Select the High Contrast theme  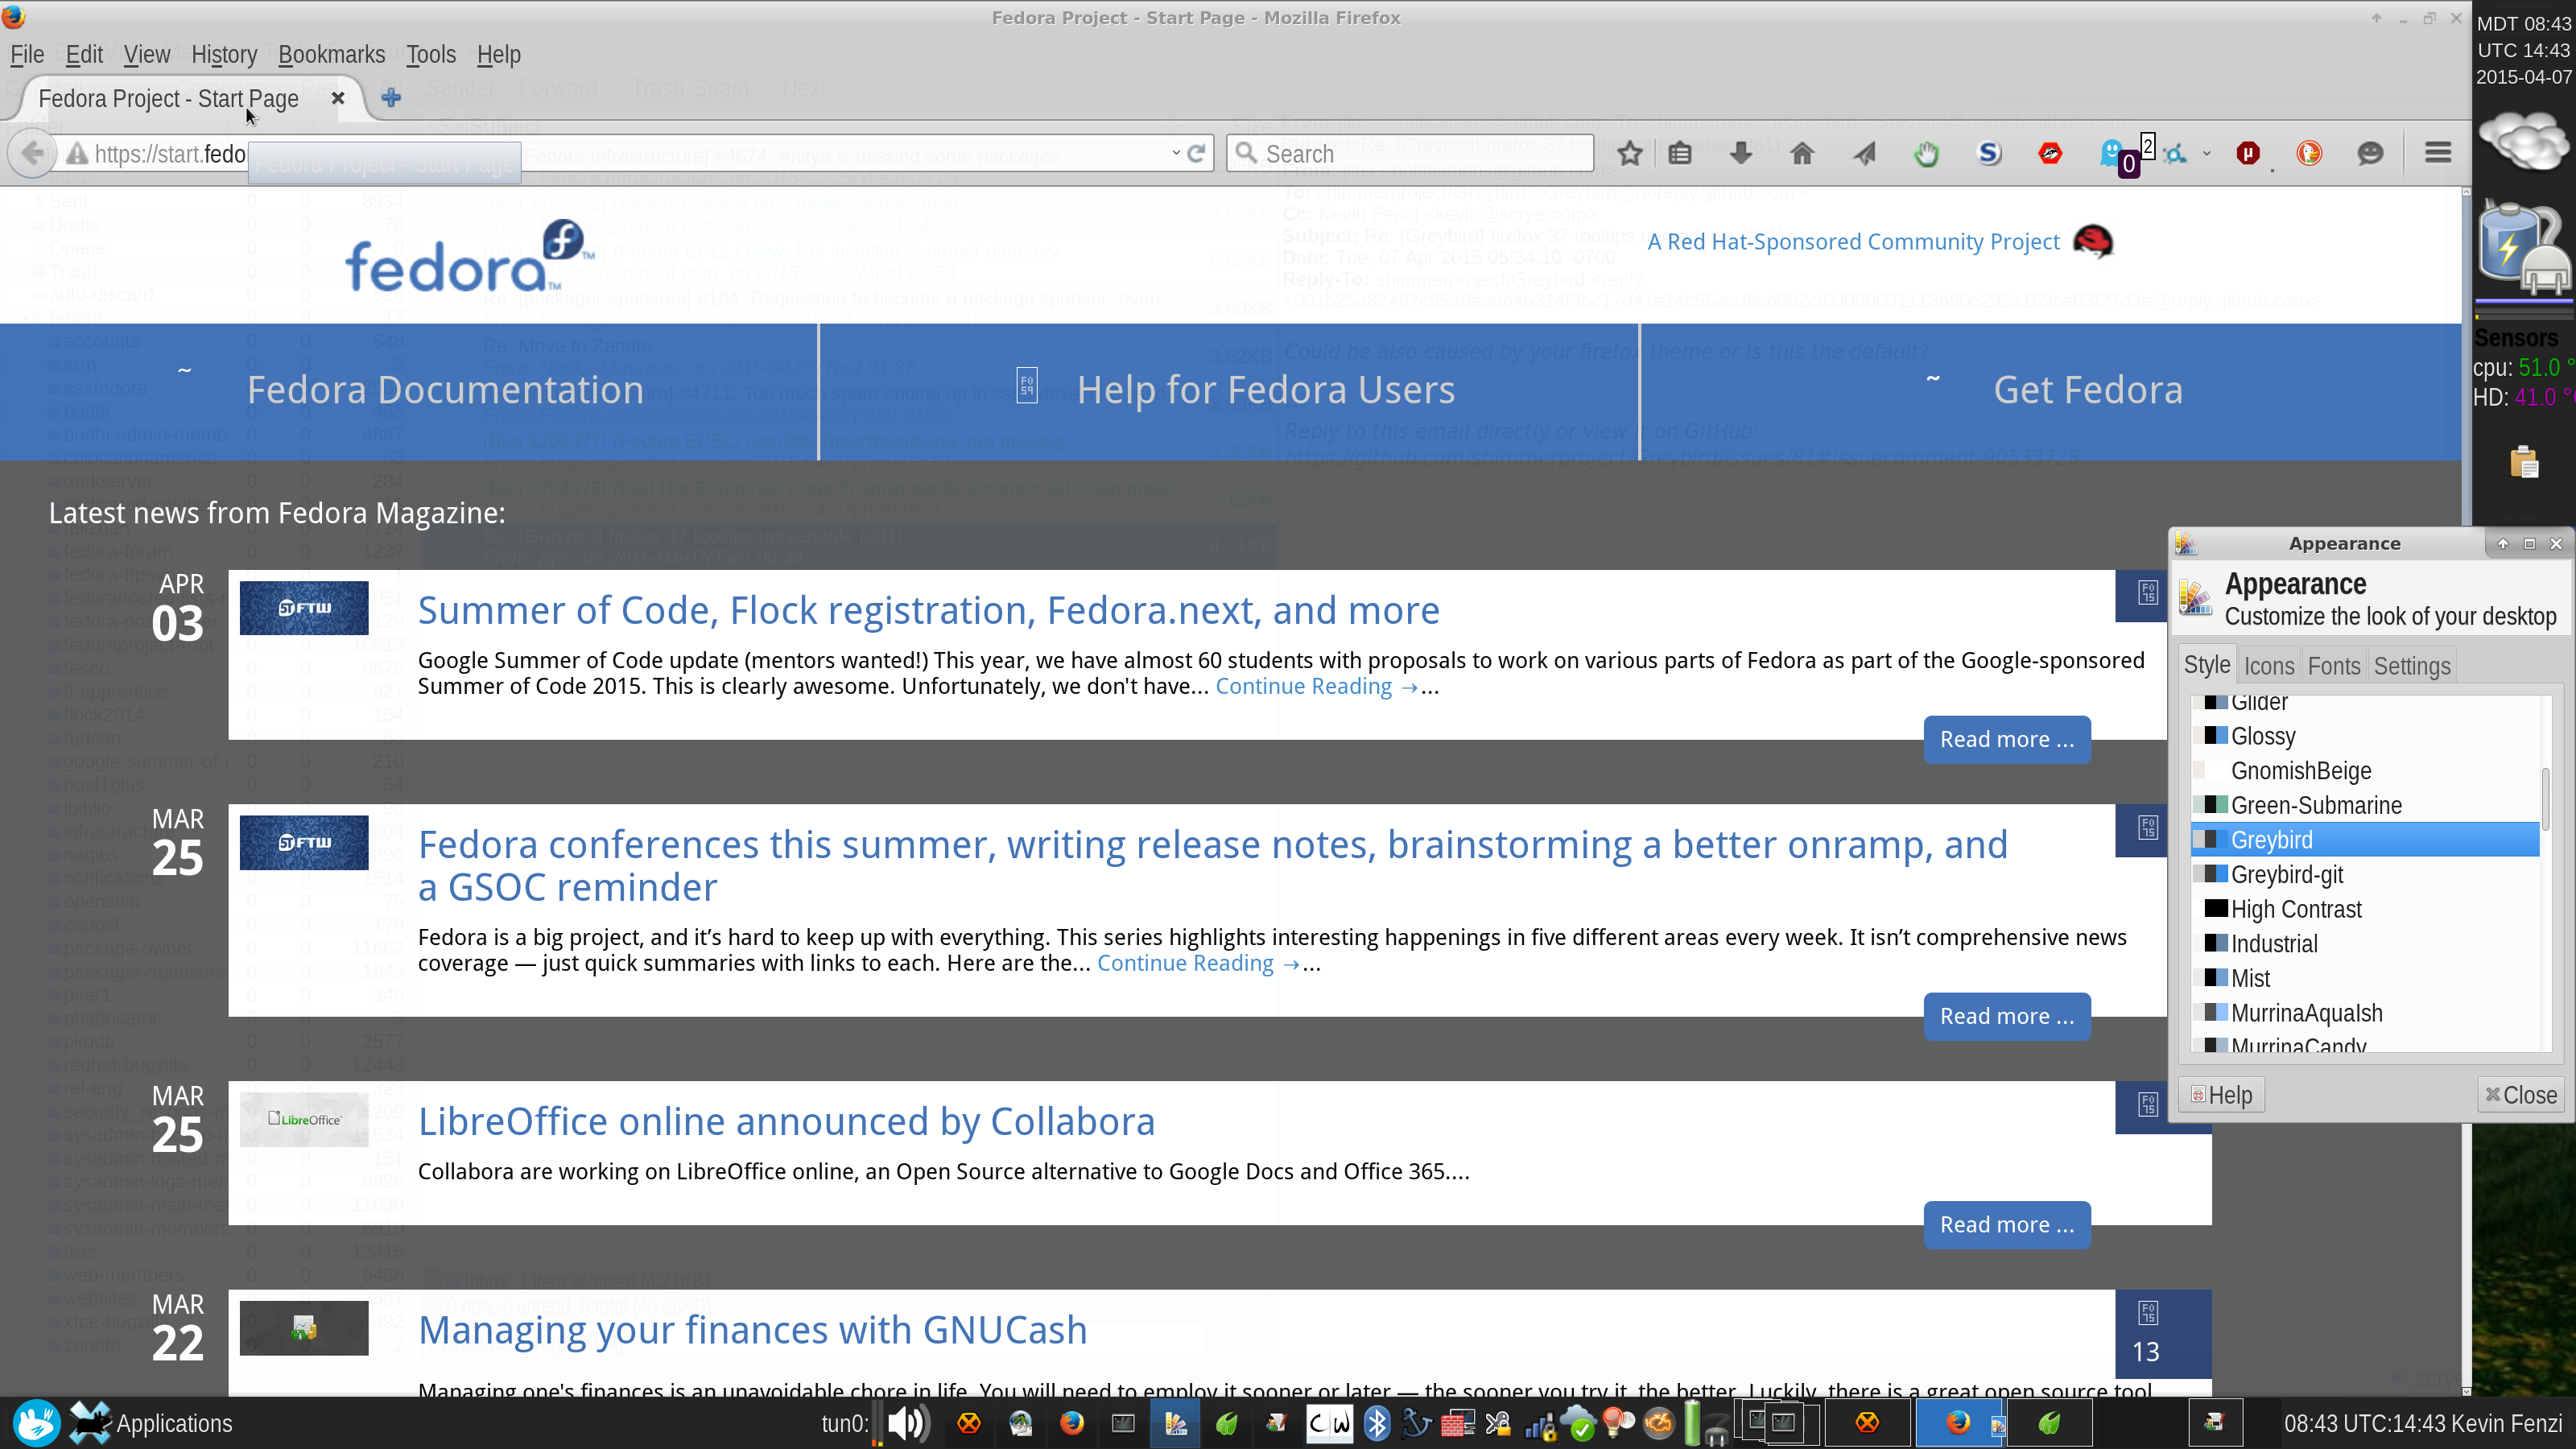pos(2365,909)
